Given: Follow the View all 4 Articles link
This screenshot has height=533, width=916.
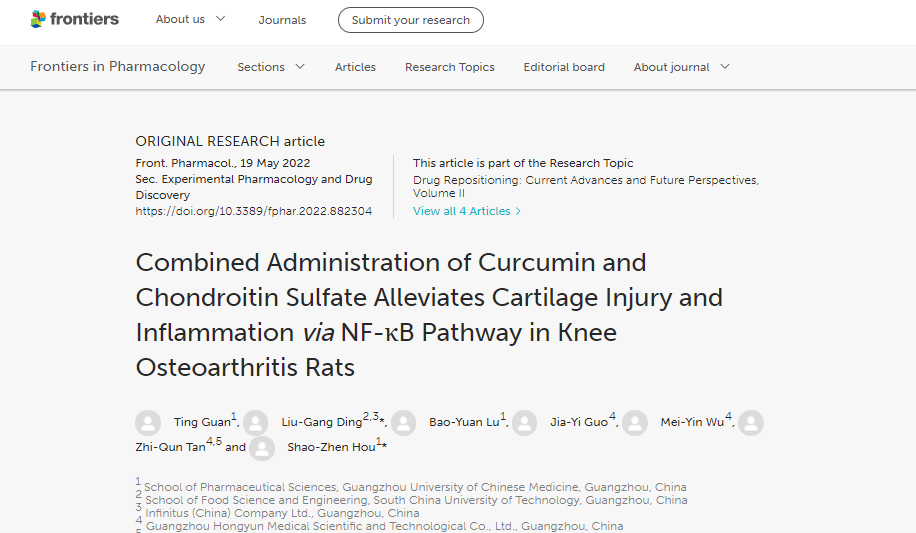Looking at the screenshot, I should [x=467, y=211].
